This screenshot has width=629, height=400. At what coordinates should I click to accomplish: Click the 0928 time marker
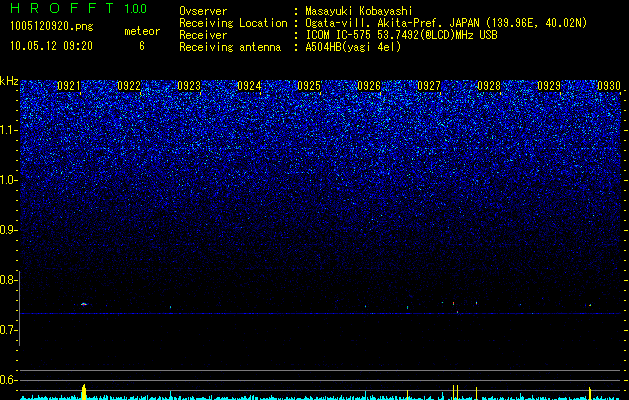[x=489, y=86]
